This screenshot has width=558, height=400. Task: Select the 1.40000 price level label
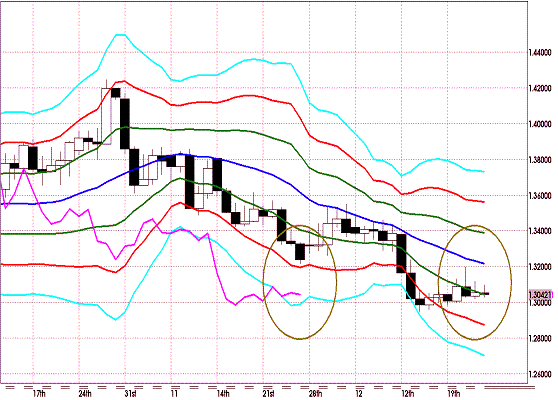(540, 124)
